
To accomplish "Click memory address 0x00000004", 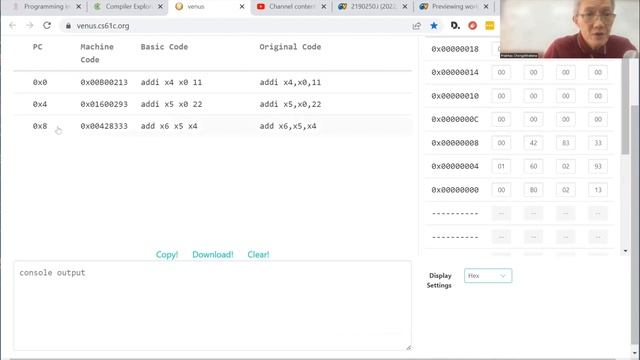I will click(455, 166).
